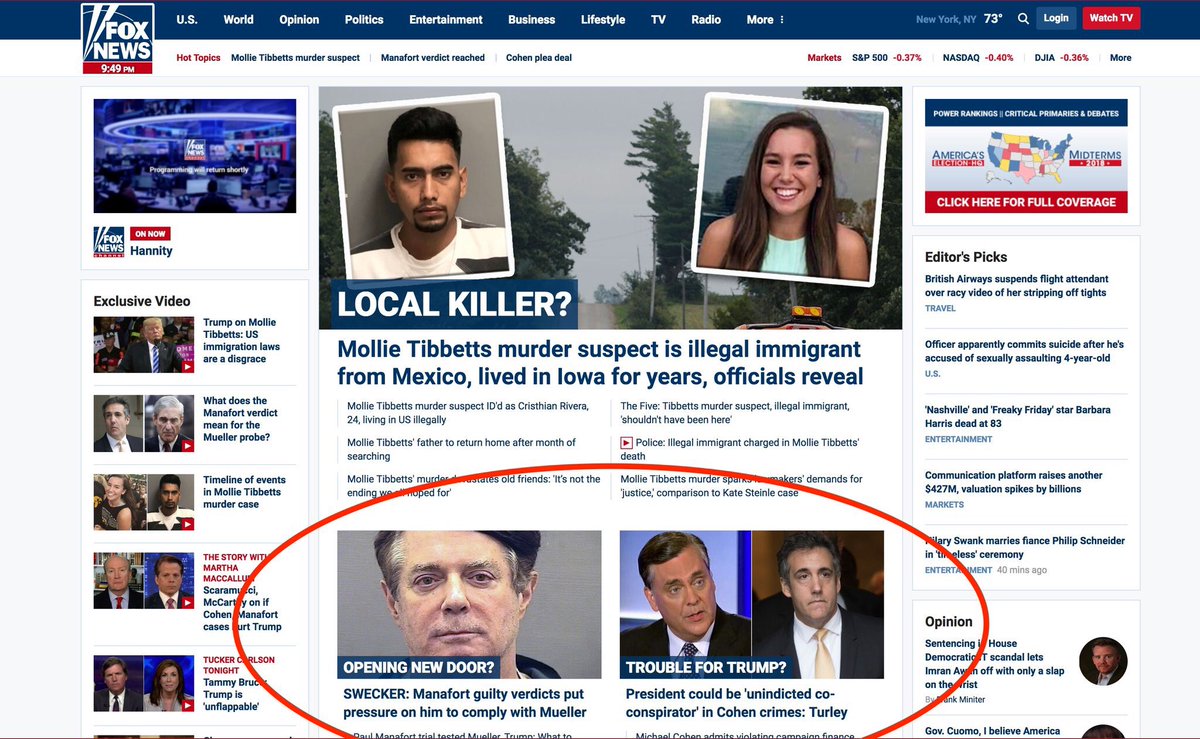This screenshot has height=739, width=1200.
Task: Open Mollie Tibbetts murder suspect hot topic
Action: (x=295, y=58)
